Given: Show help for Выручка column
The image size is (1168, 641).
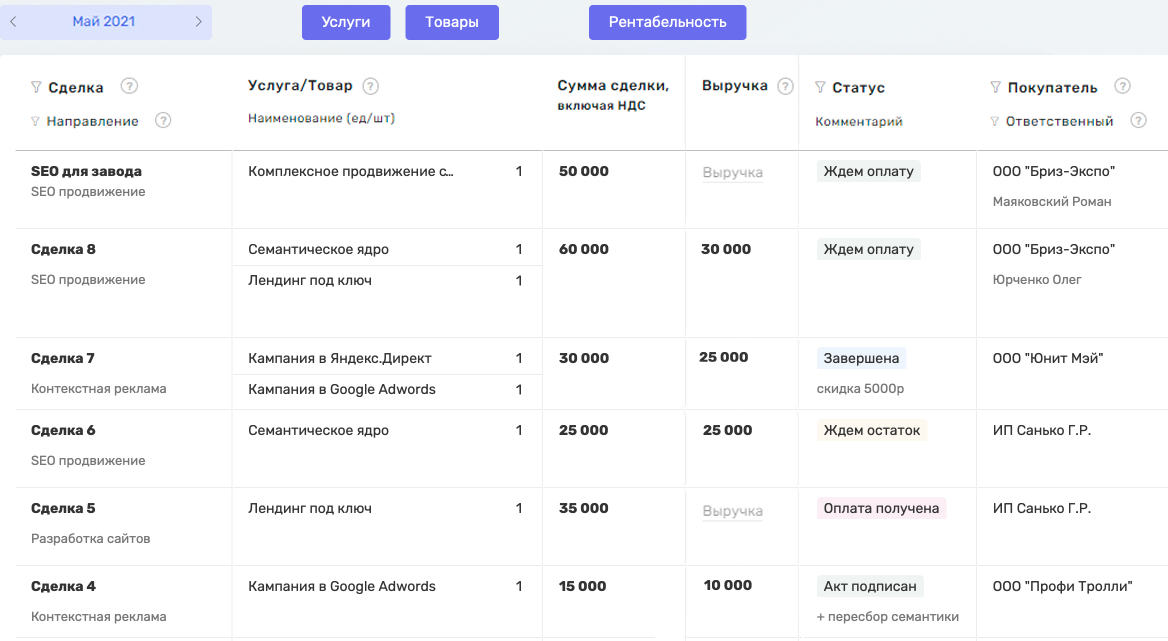Looking at the screenshot, I should tap(785, 86).
